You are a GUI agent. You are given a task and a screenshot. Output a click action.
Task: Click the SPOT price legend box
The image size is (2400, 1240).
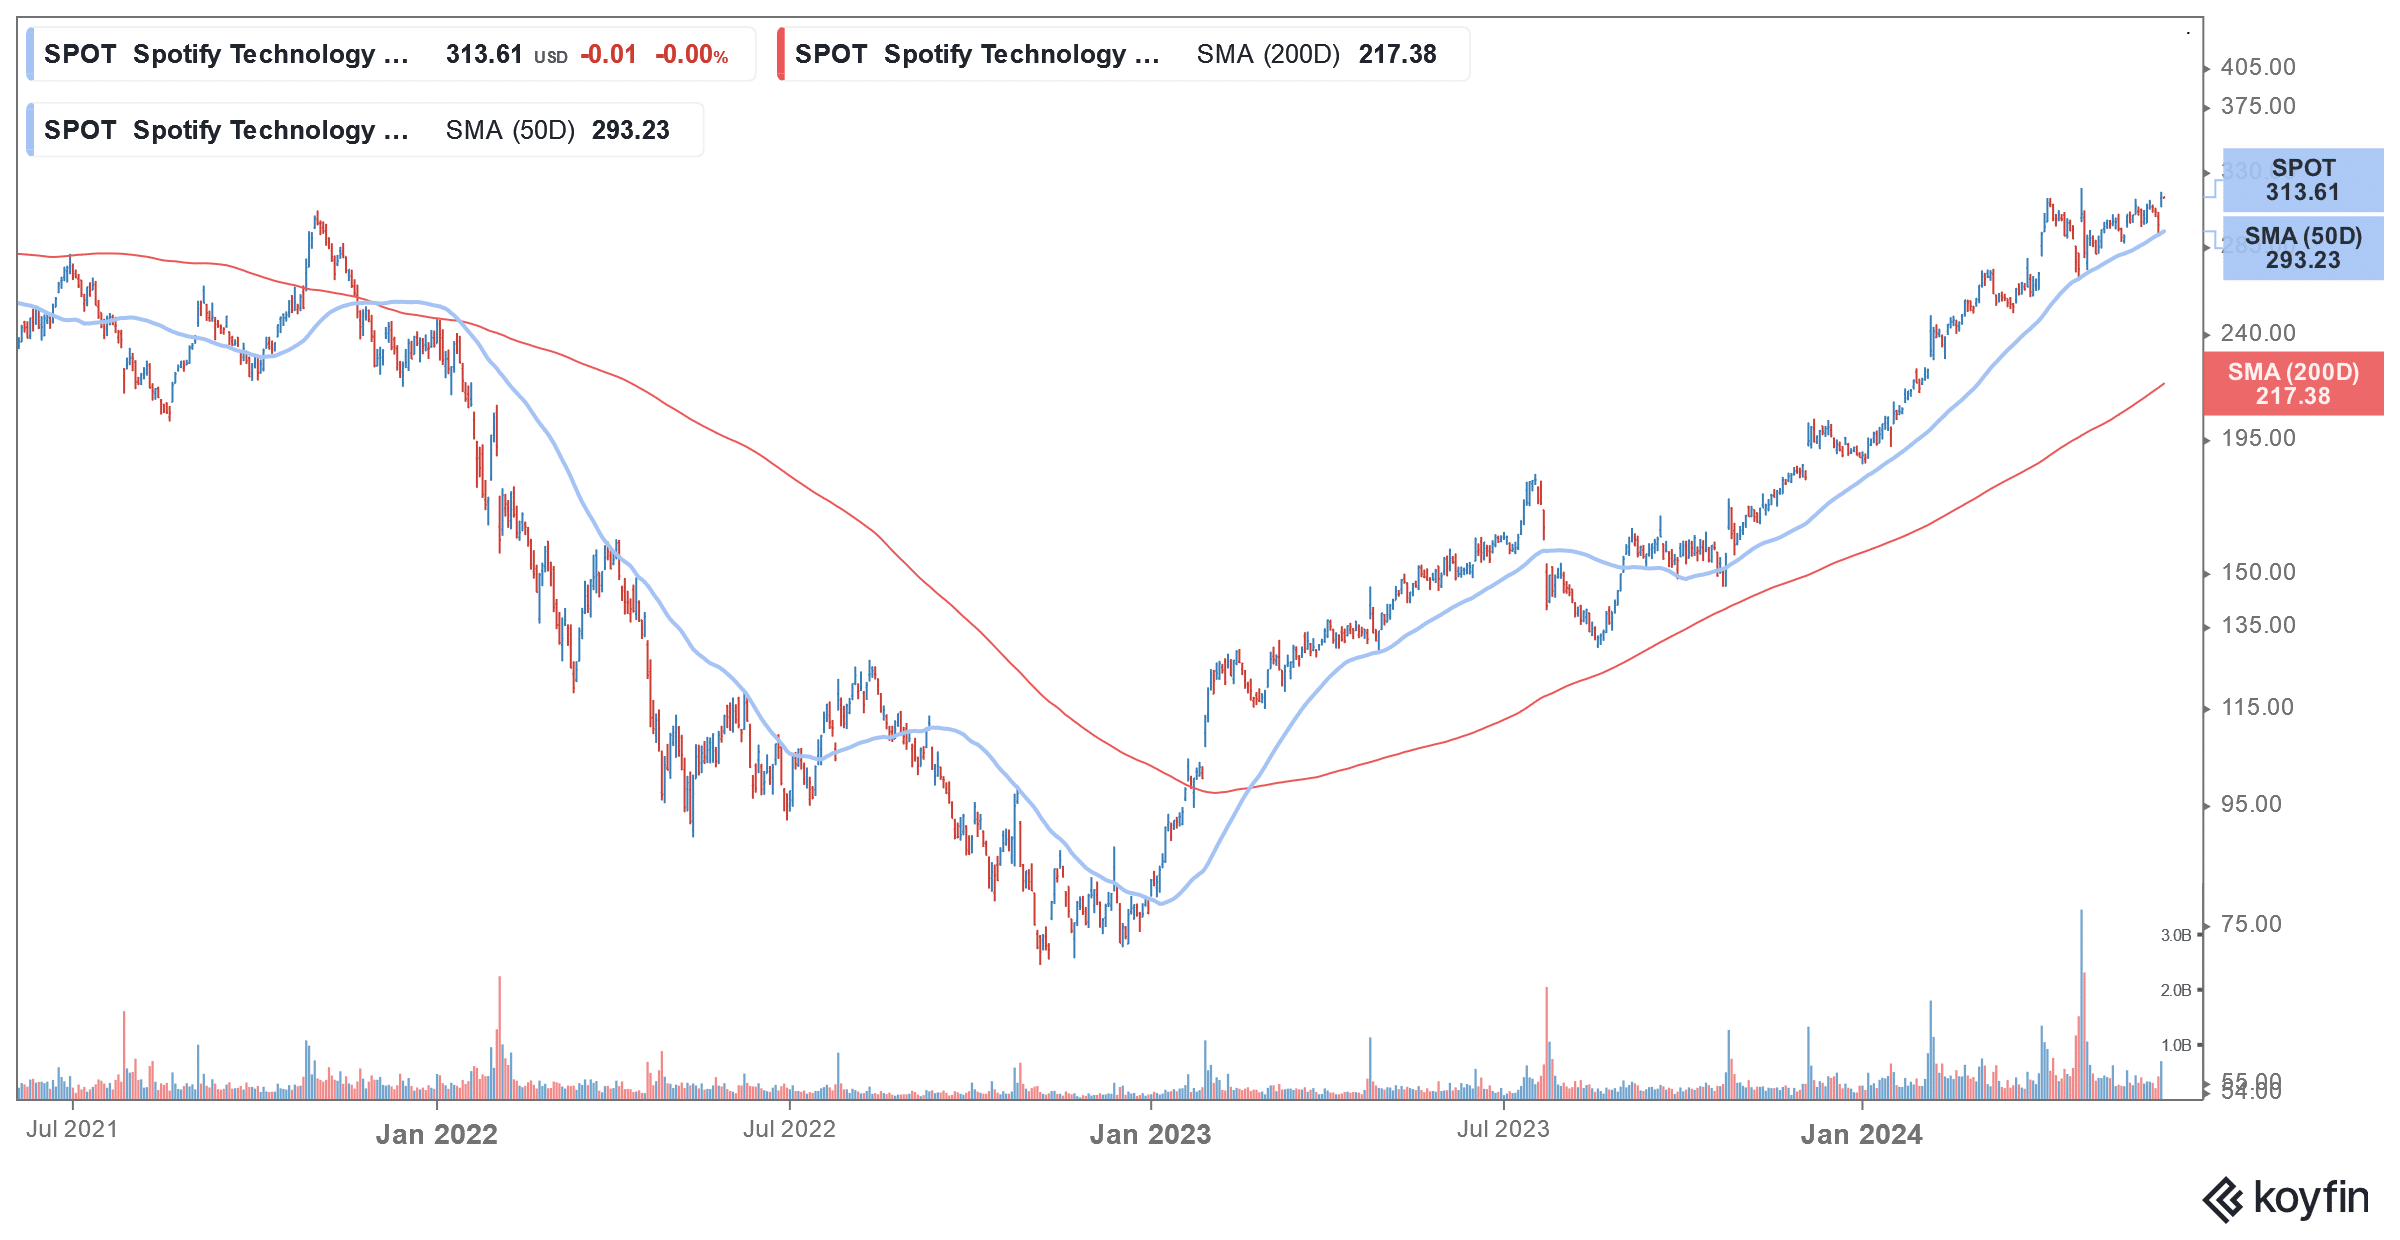(x=391, y=54)
